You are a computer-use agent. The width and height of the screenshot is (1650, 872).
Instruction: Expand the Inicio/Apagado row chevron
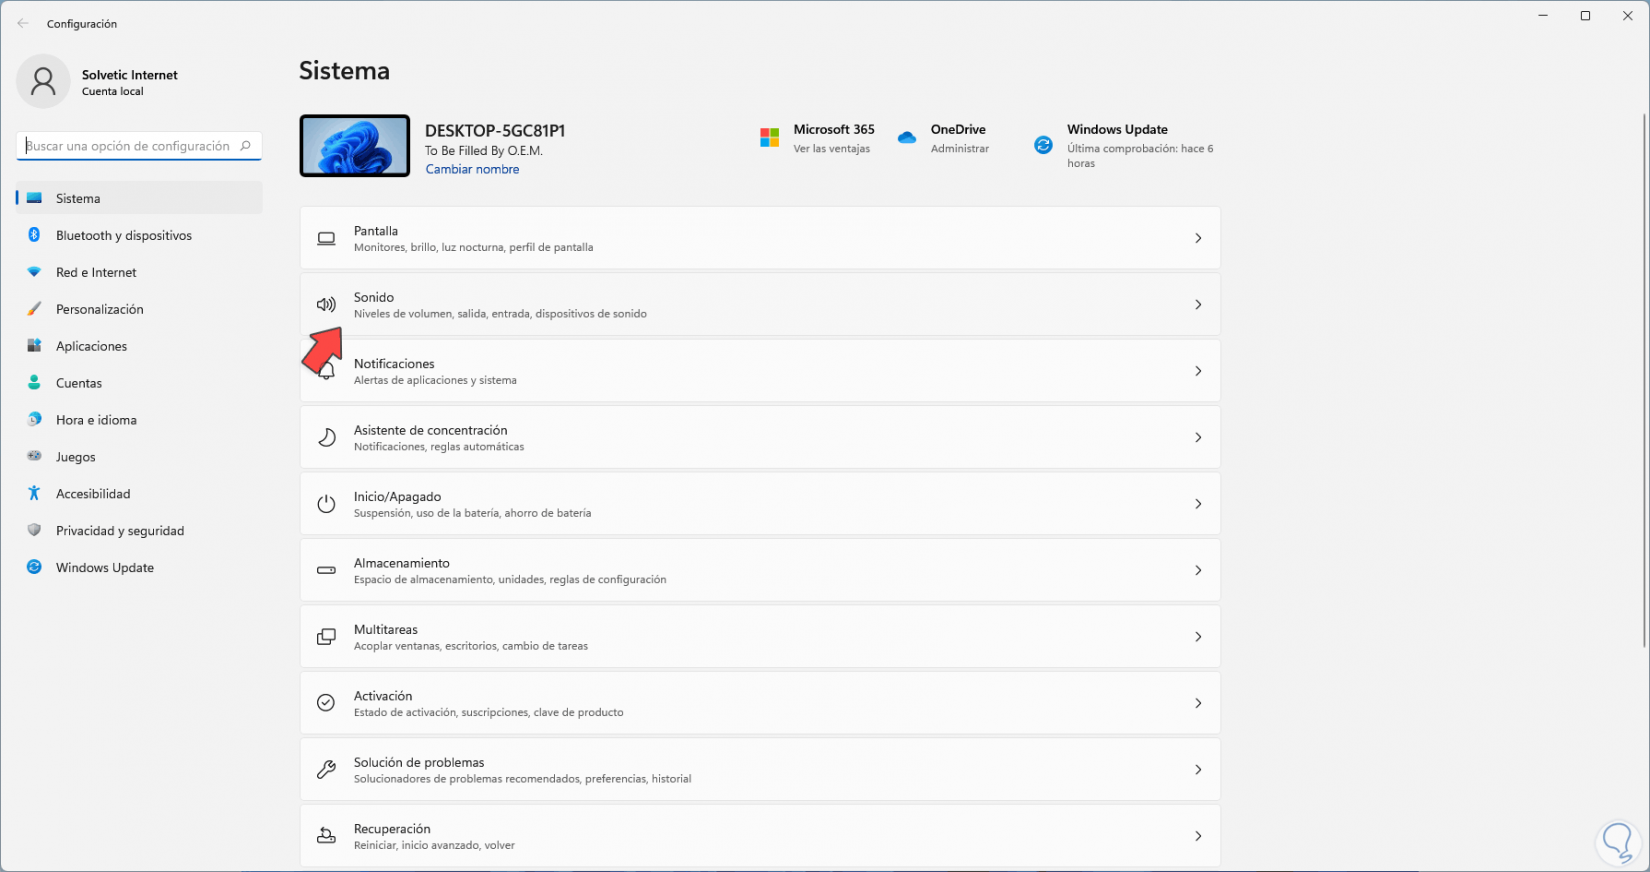(x=1198, y=504)
